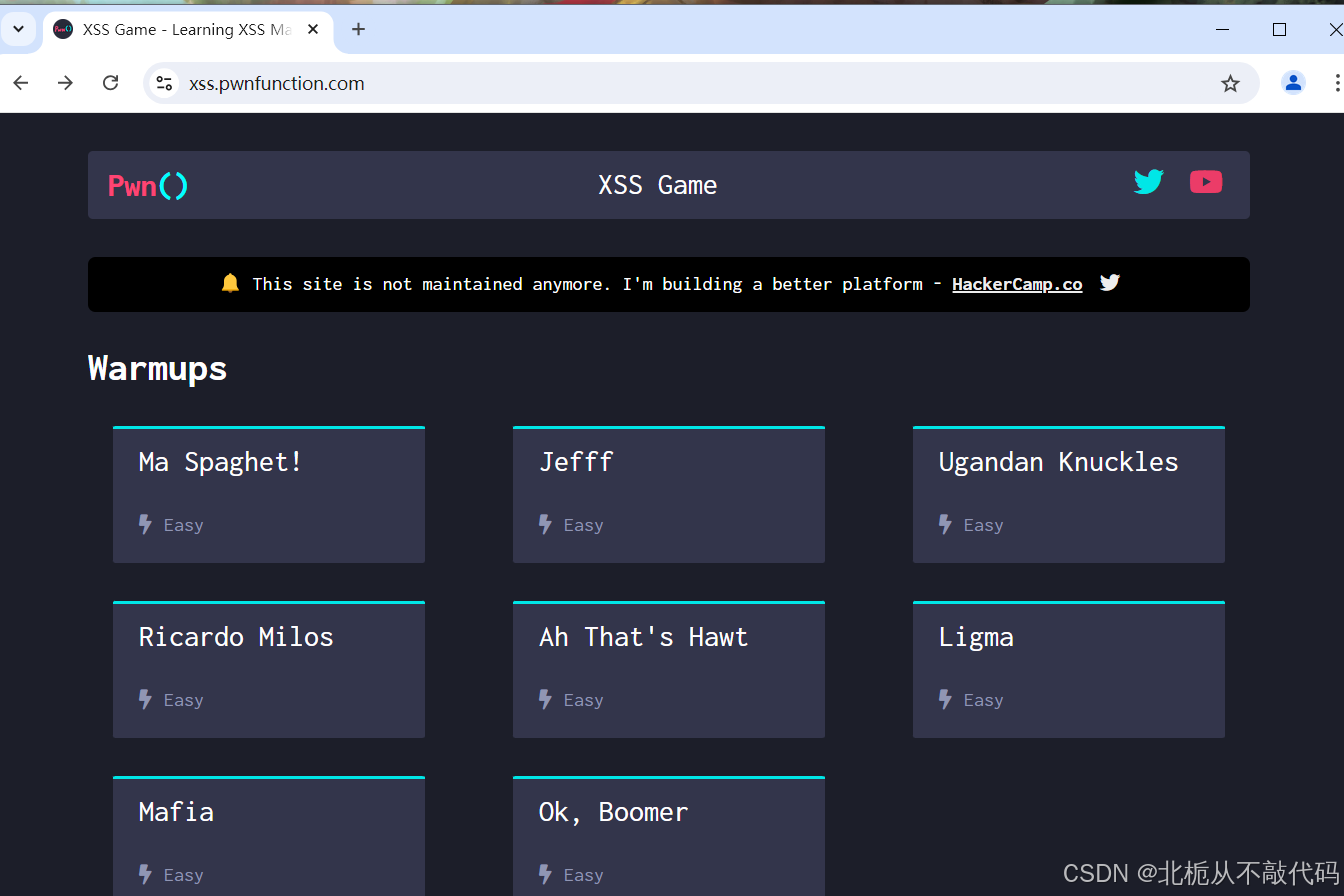The width and height of the screenshot is (1344, 896).
Task: Open the YouTube channel icon in the header
Action: click(x=1206, y=182)
